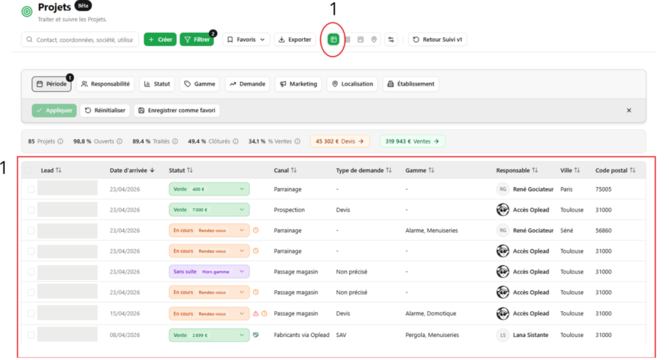Screen dimensions: 669x360
Task: Click clock icon in 15/04/2026 row
Action: click(x=264, y=314)
